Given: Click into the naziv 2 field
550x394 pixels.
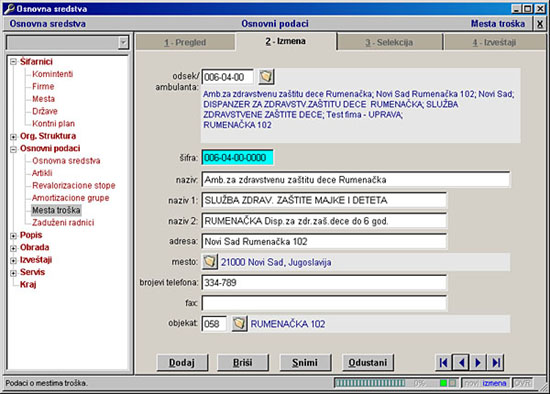Looking at the screenshot, I should coord(324,221).
